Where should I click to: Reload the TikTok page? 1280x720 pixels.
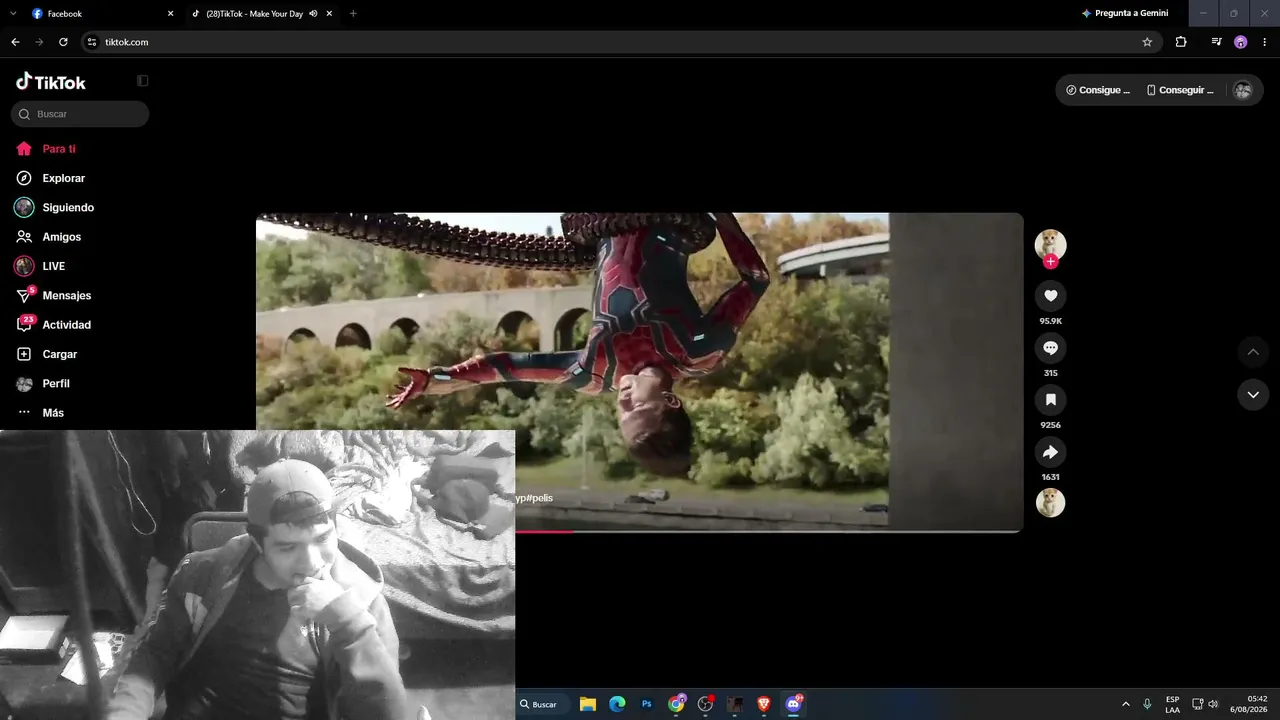click(63, 42)
